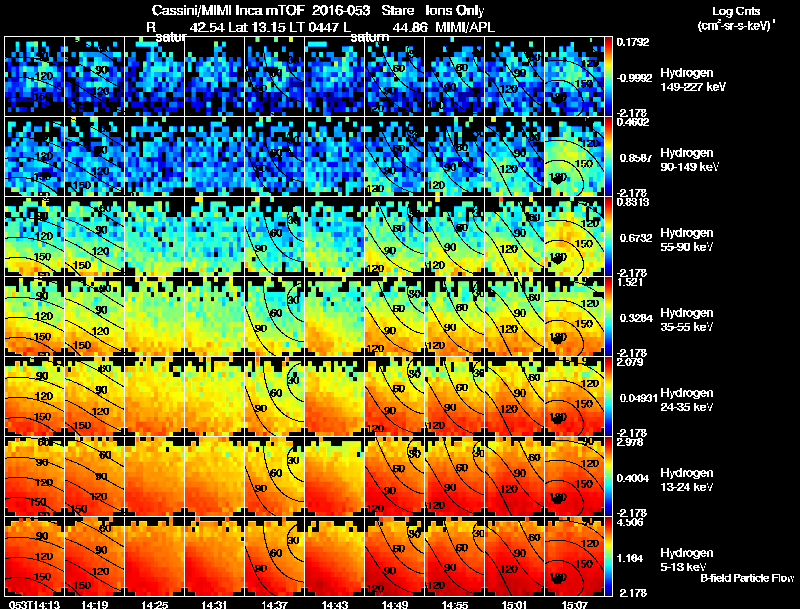Image resolution: width=800 pixels, height=609 pixels.
Task: Click the Log Cnts units legend
Action: coord(736,18)
